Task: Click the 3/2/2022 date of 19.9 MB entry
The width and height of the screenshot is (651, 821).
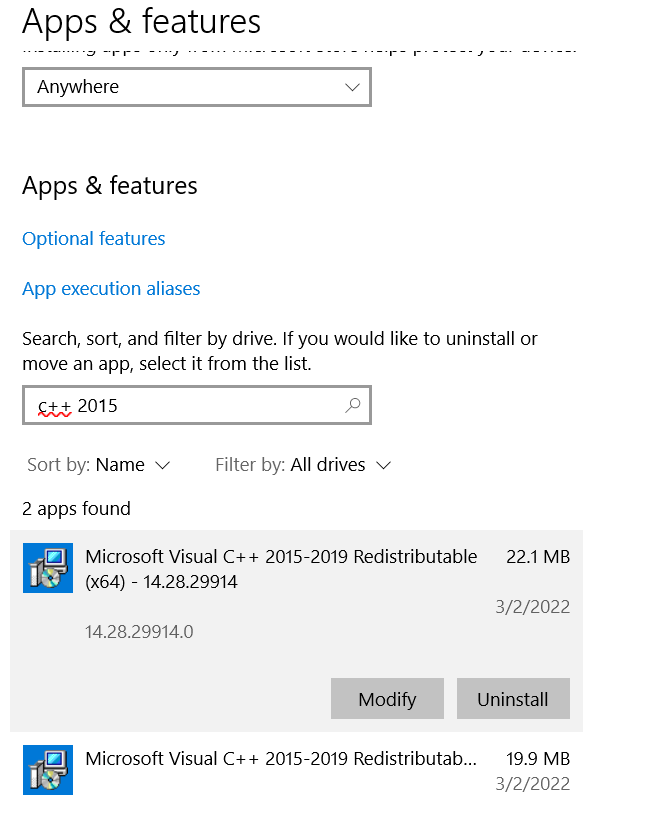Action: 533,784
